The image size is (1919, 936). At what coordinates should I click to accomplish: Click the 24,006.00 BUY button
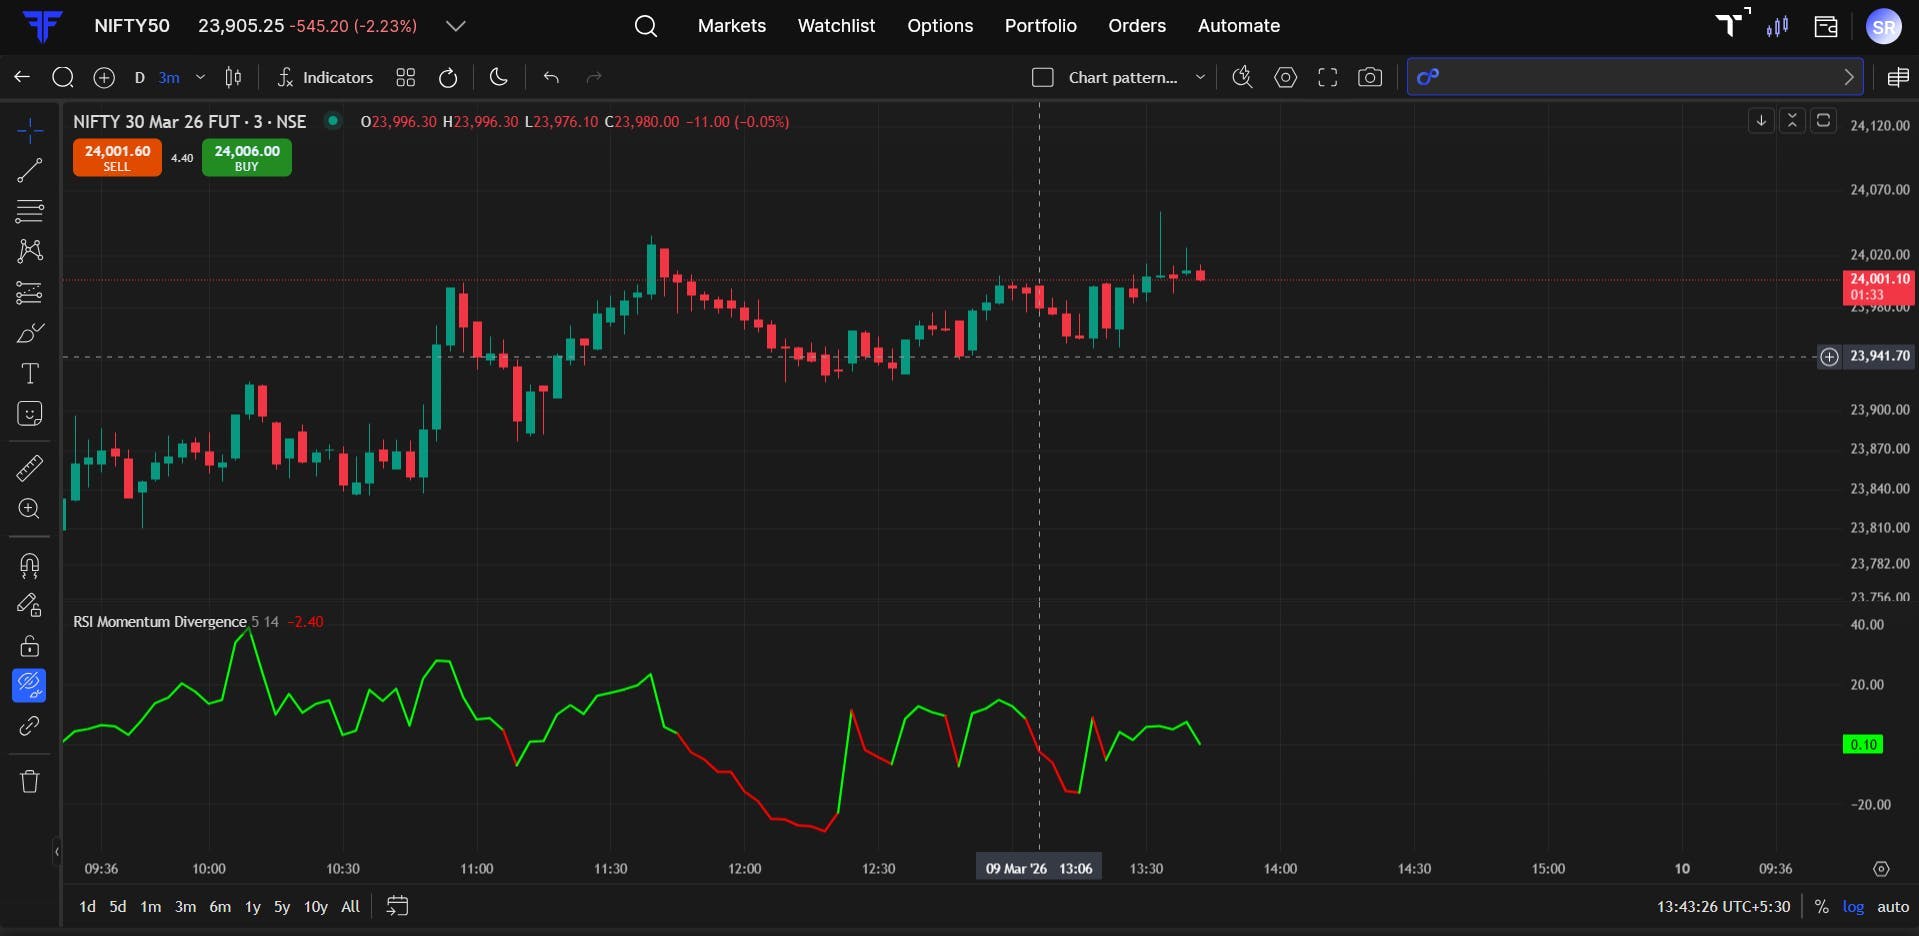[x=247, y=157]
